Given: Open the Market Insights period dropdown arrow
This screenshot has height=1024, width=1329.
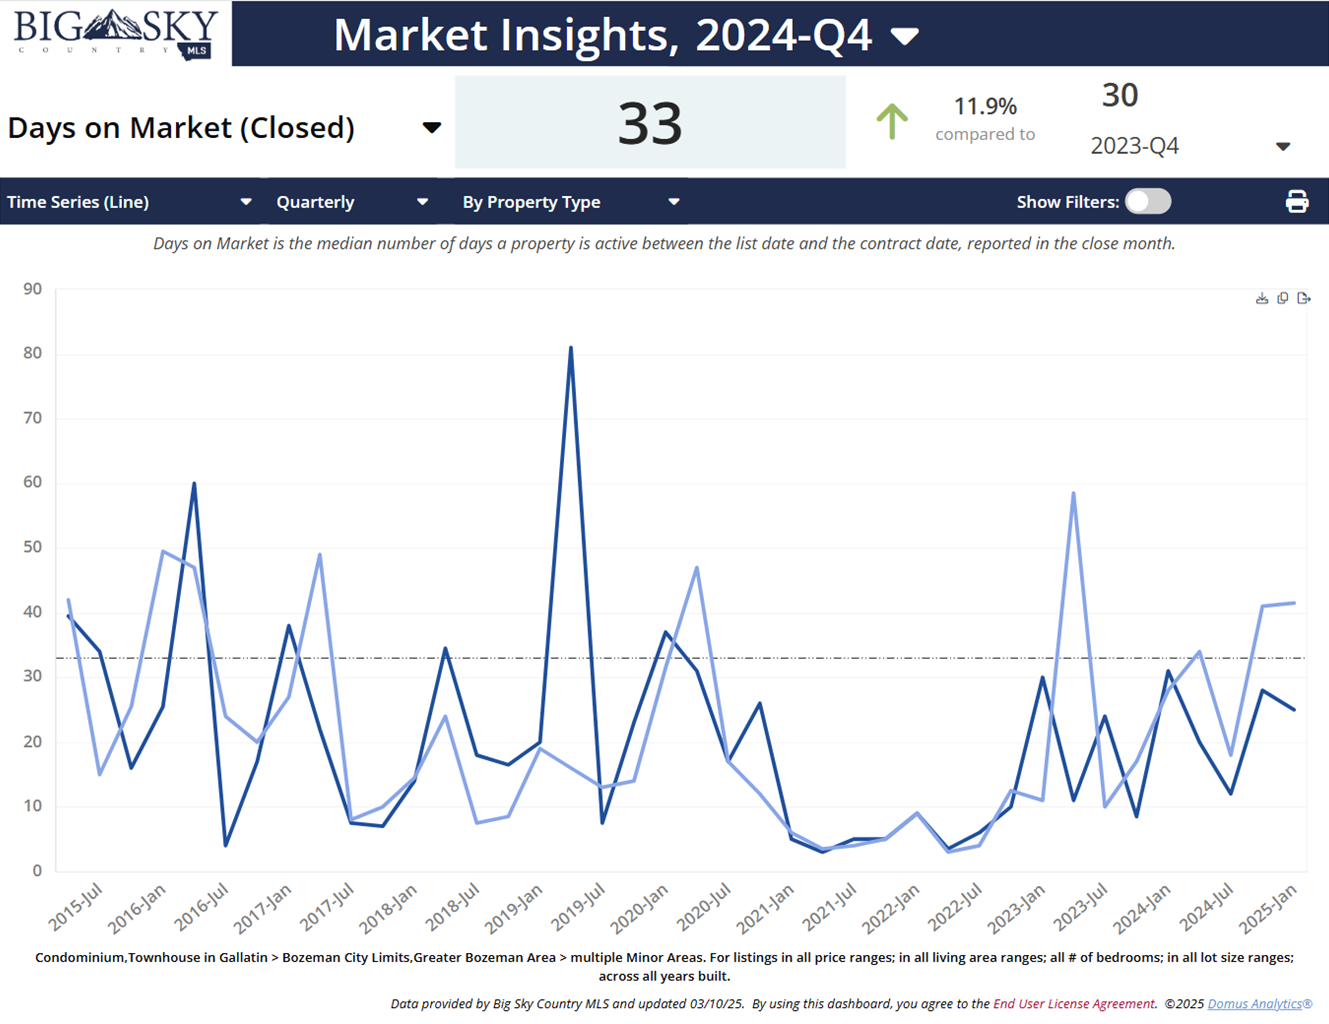Looking at the screenshot, I should [x=904, y=37].
